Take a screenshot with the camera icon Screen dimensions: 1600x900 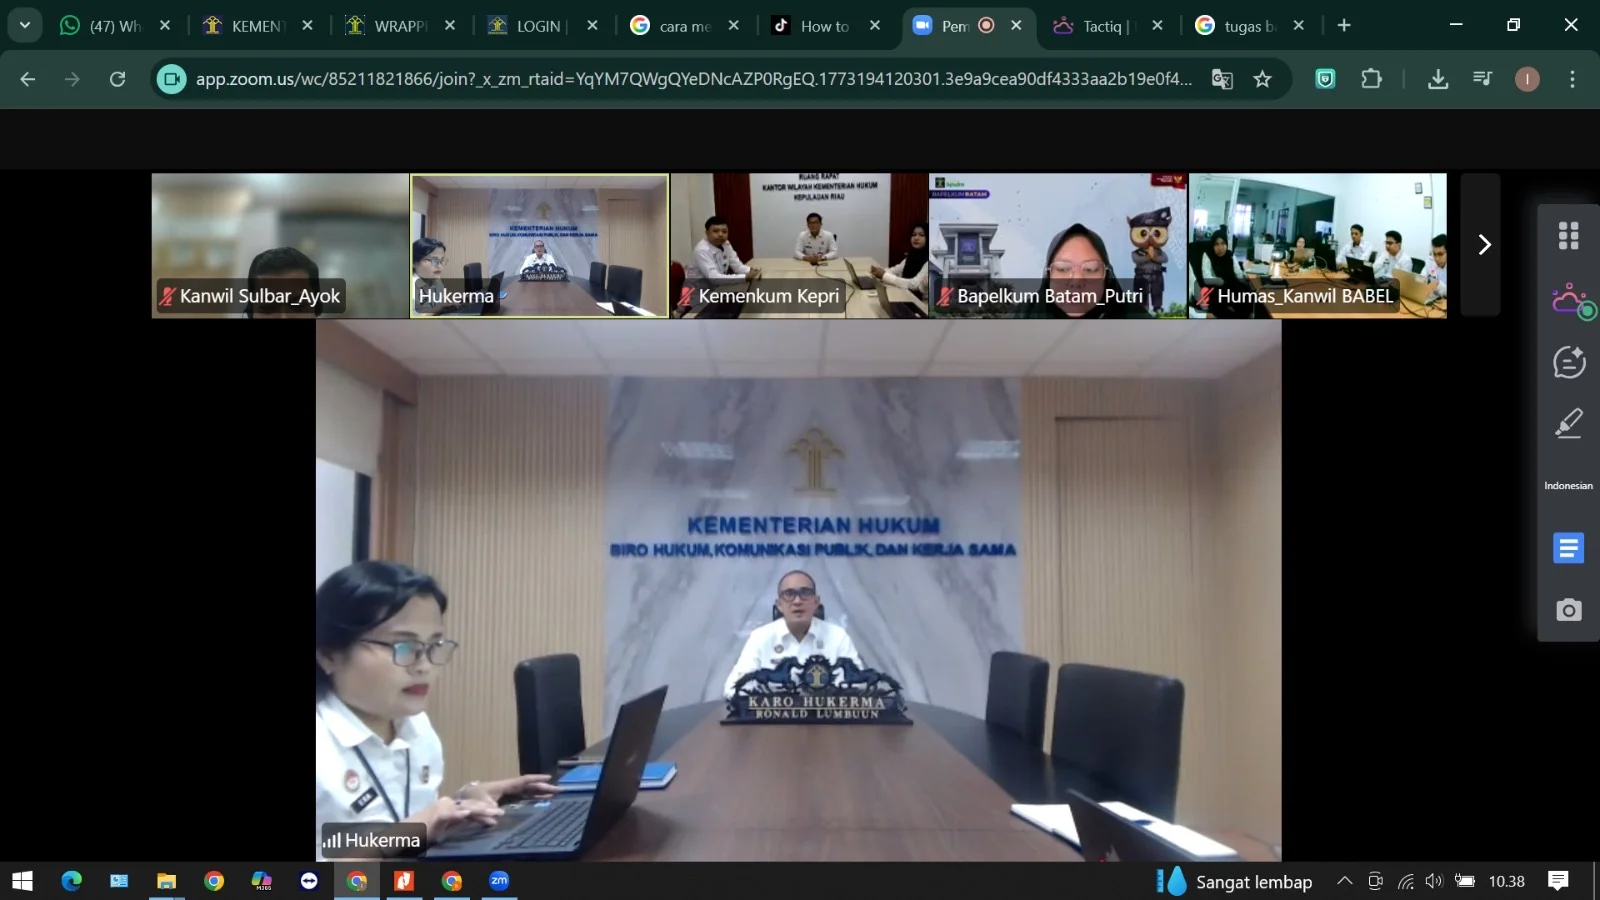tap(1568, 610)
